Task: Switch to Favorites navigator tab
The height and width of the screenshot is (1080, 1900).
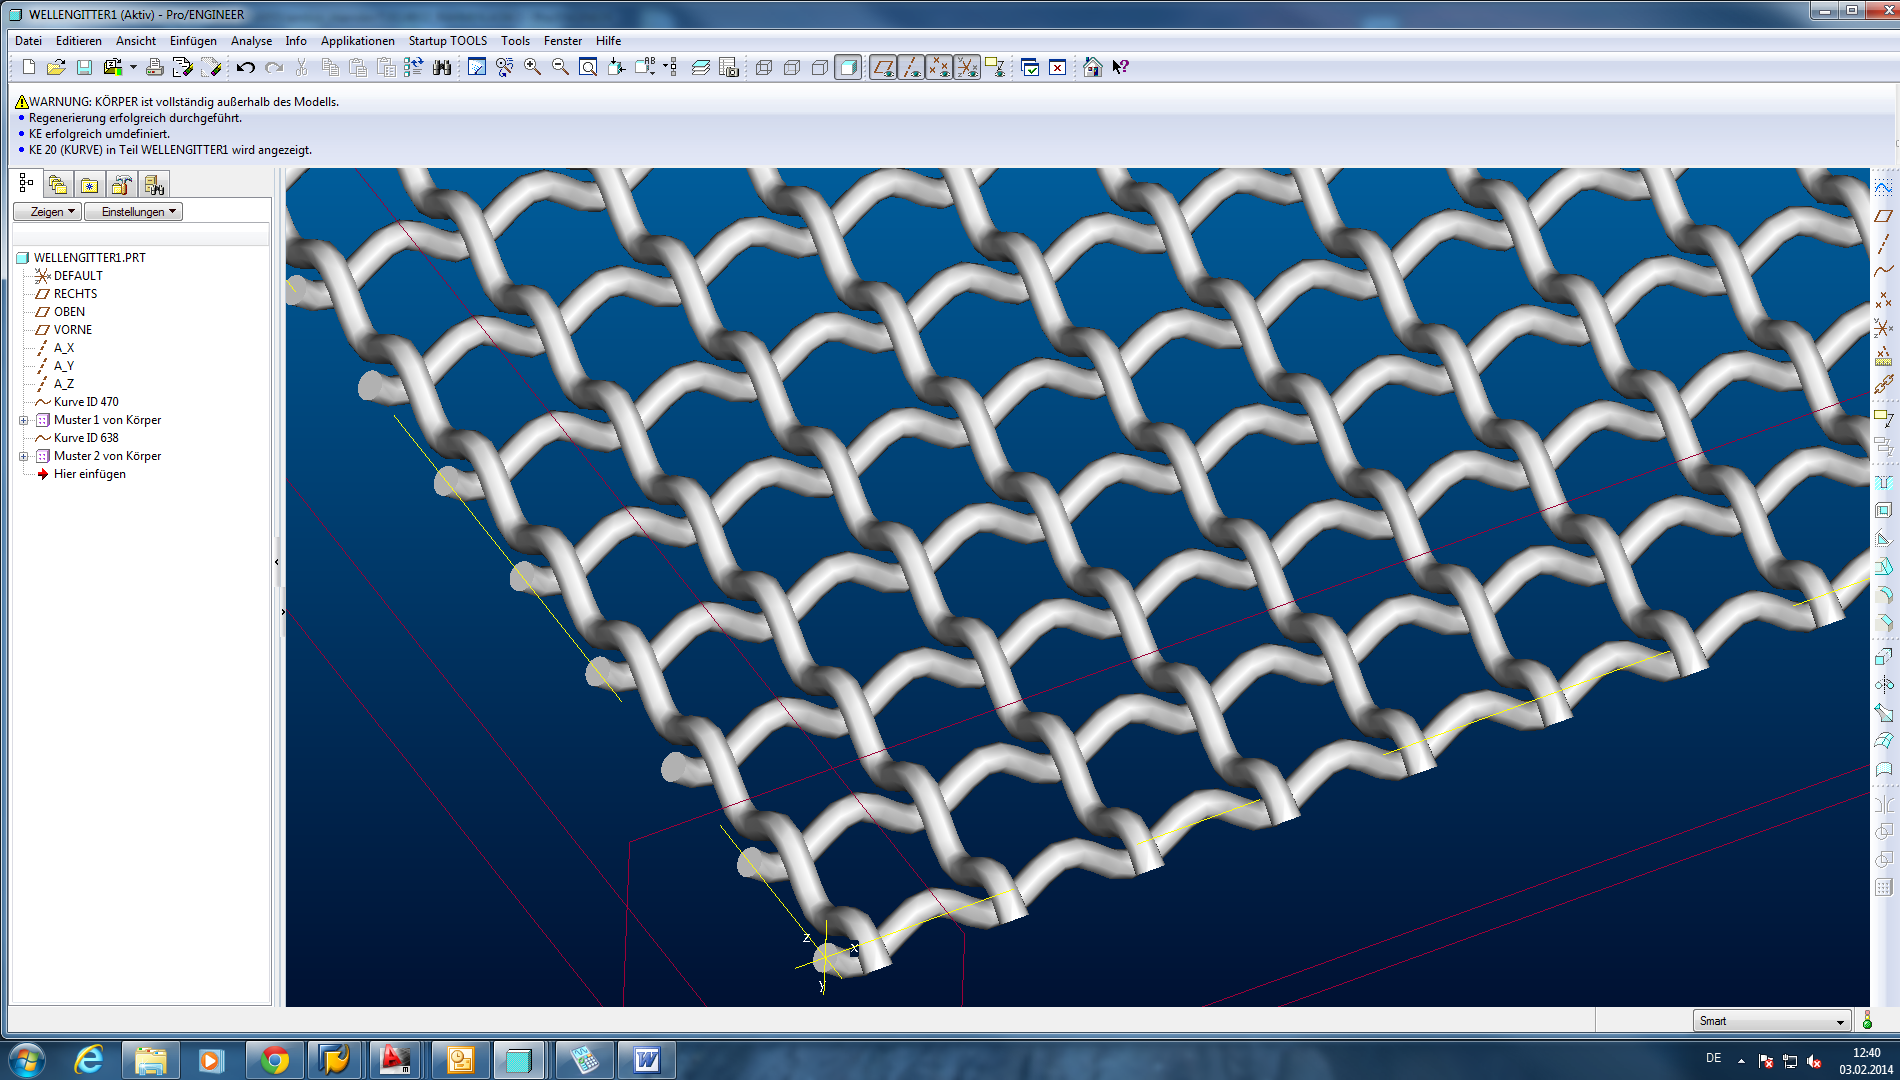Action: click(89, 185)
